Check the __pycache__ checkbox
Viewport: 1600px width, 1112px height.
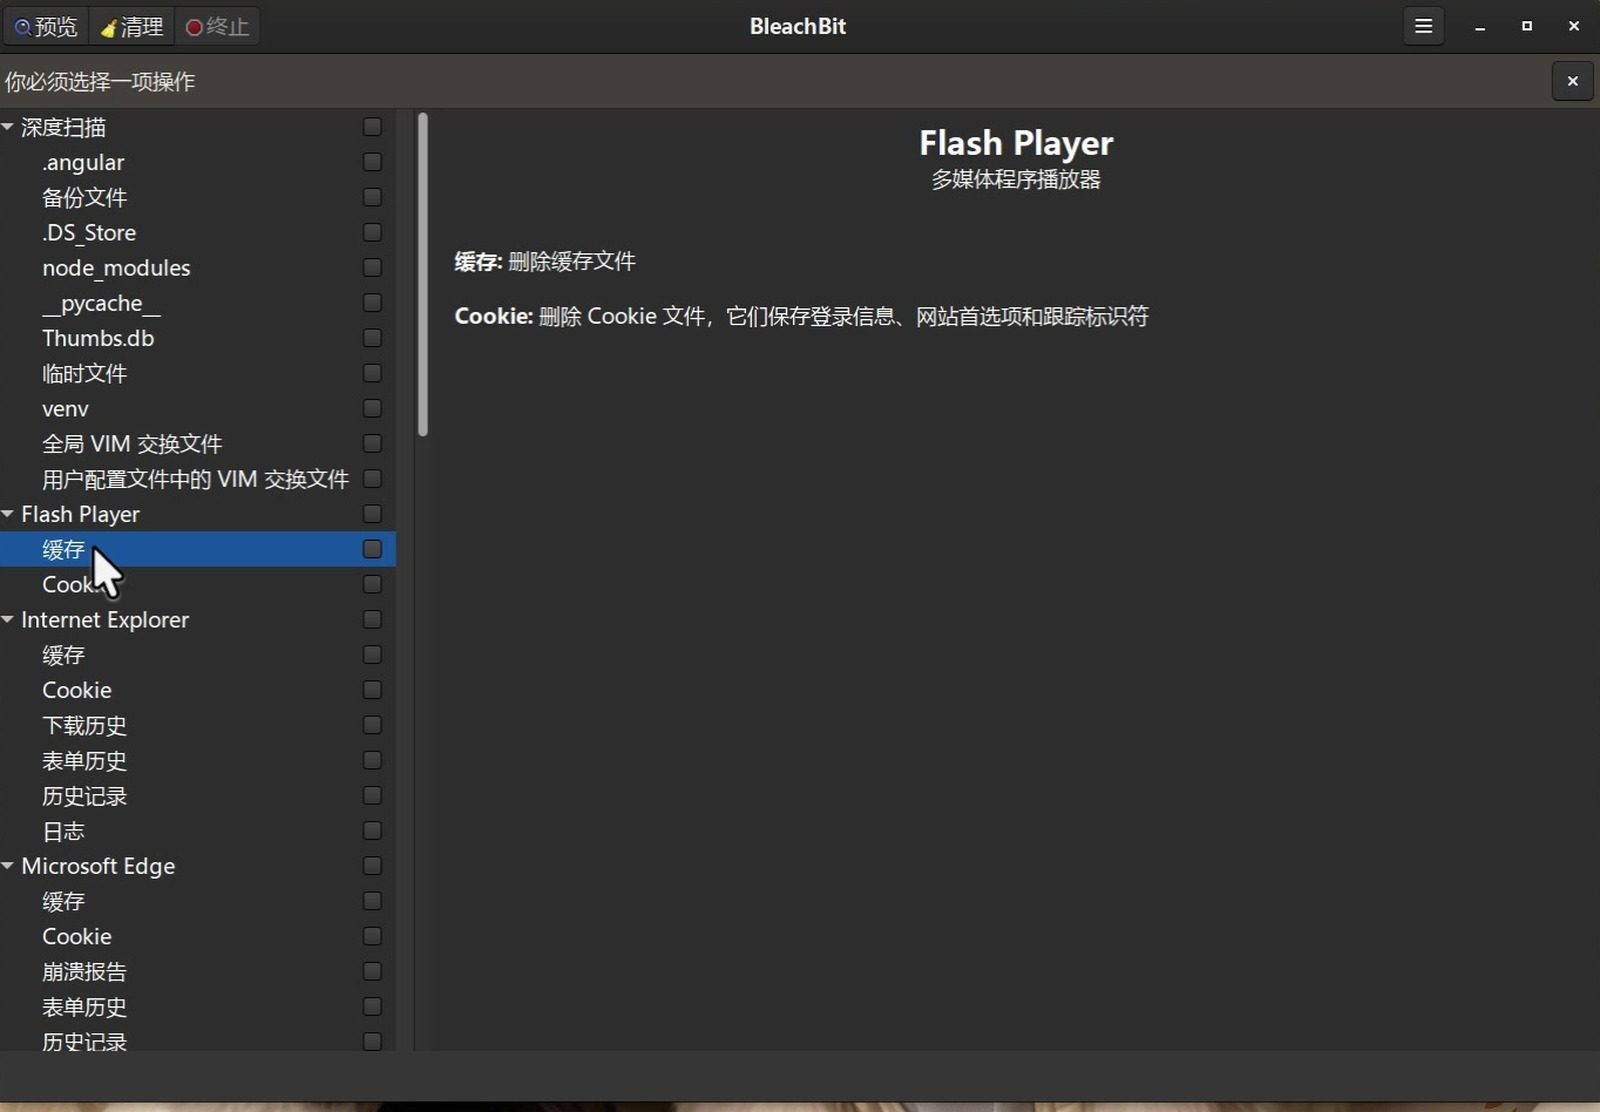[372, 302]
